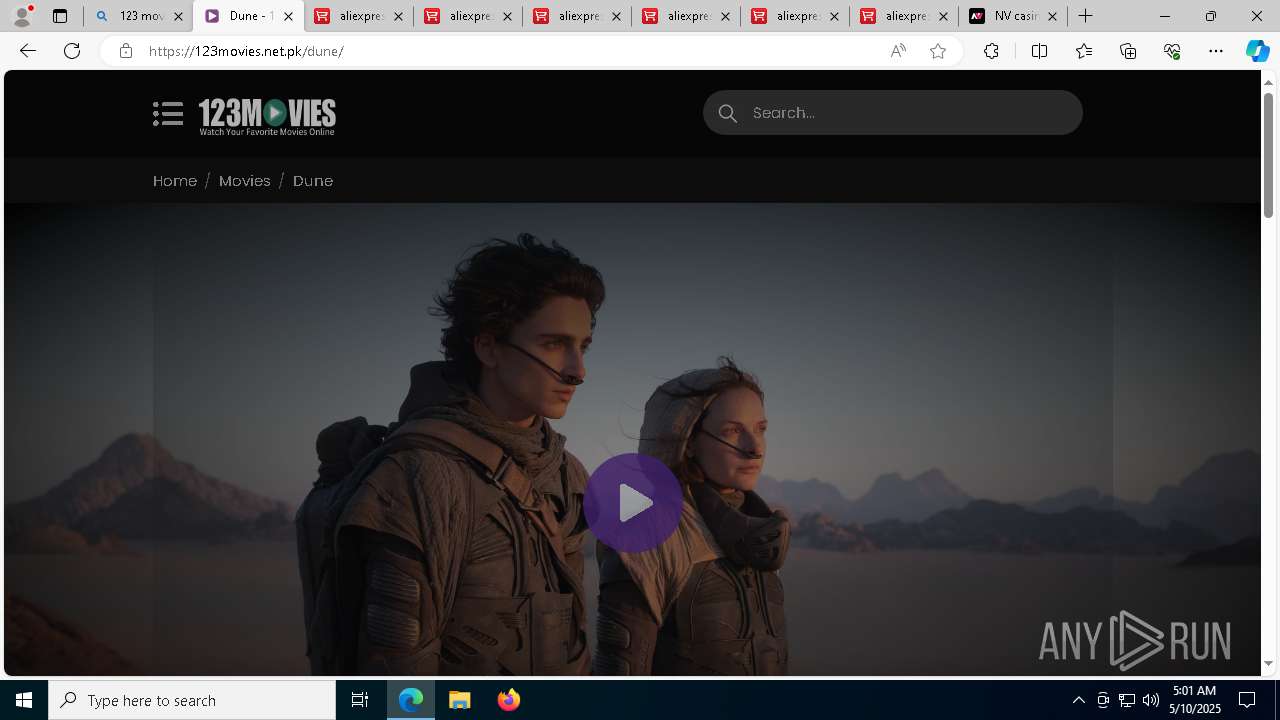
Task: Open the clock and date flyout
Action: (1194, 700)
